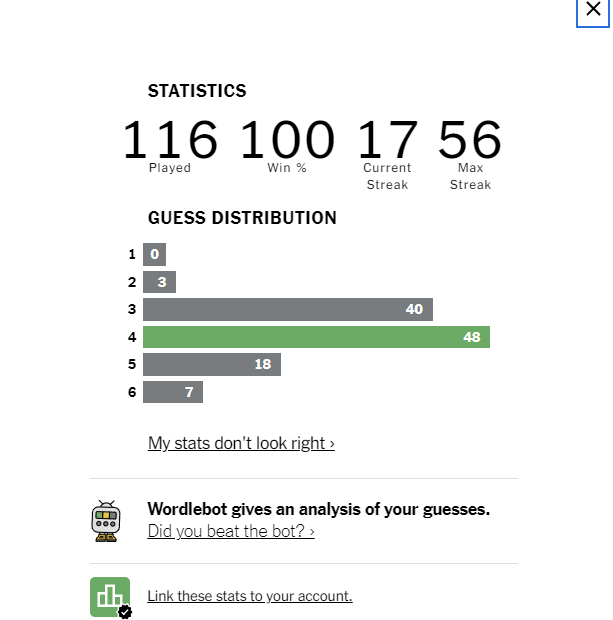Open the 'My stats don't look right' link
Screen dimensions: 613x620
pos(241,443)
